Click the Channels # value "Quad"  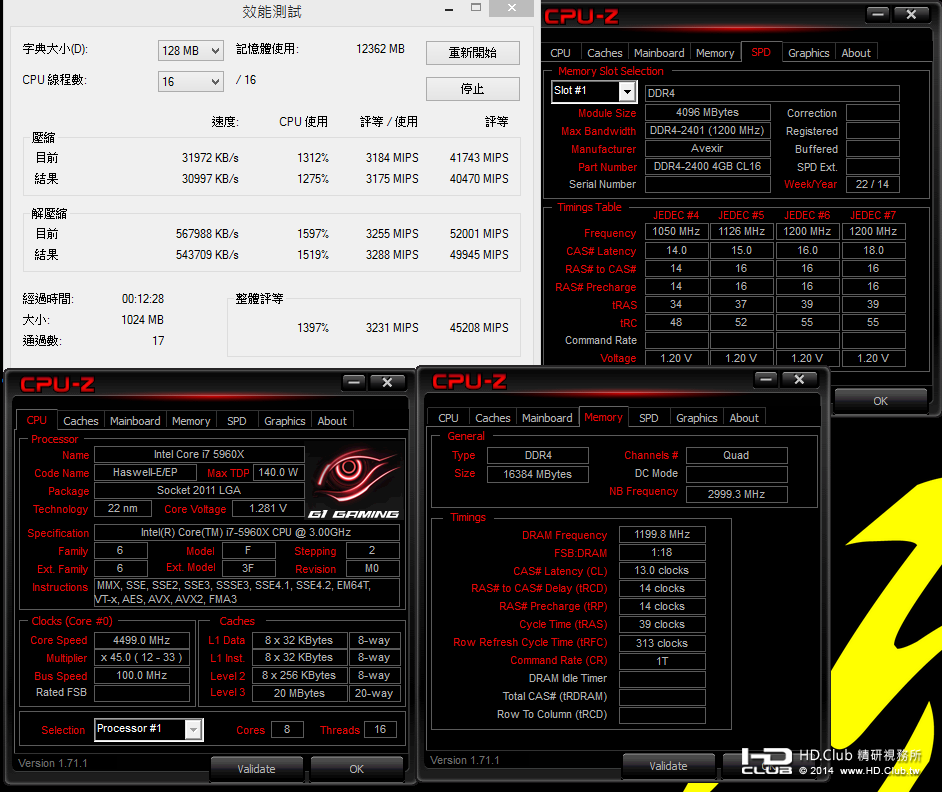pos(737,455)
